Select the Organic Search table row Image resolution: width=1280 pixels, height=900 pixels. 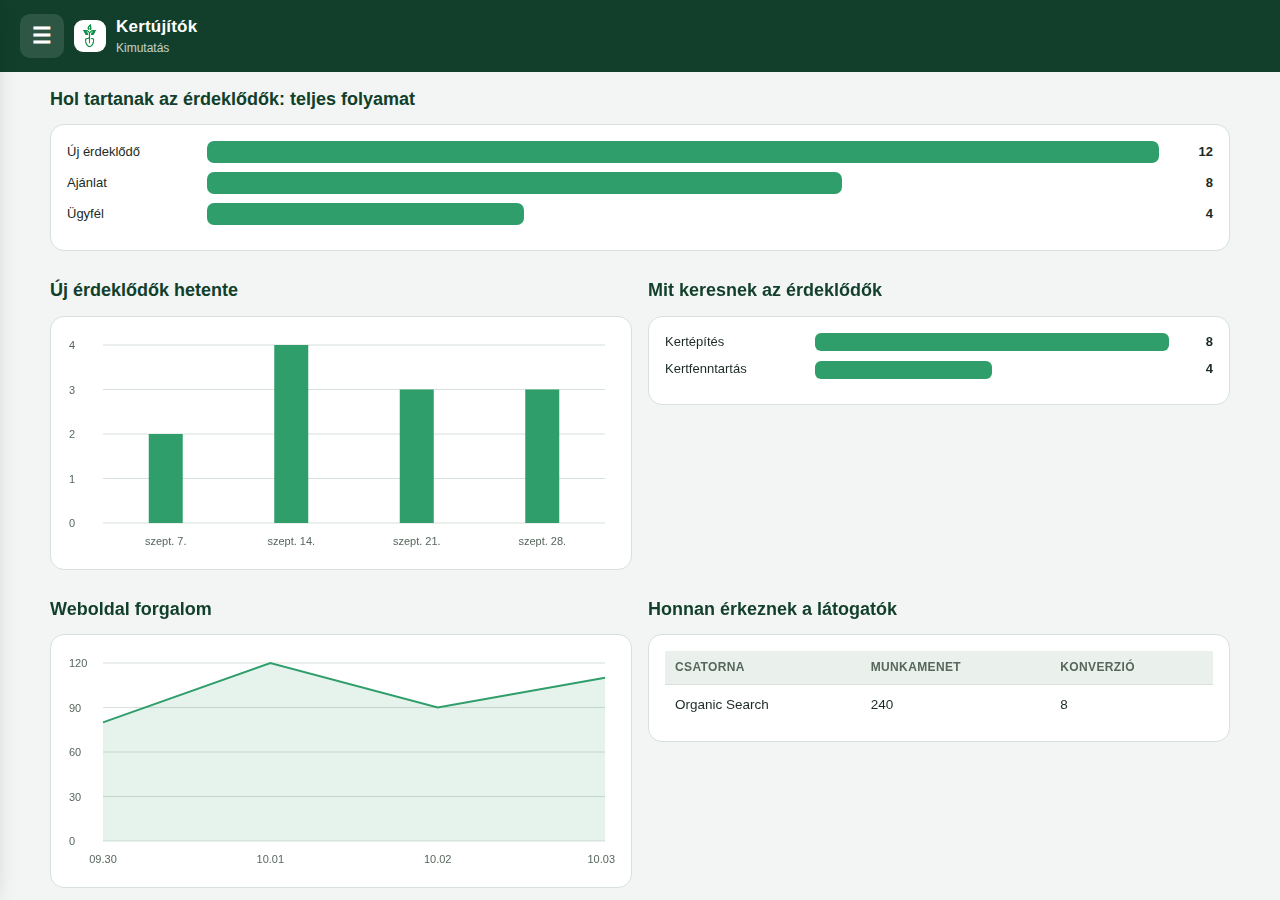pos(939,705)
